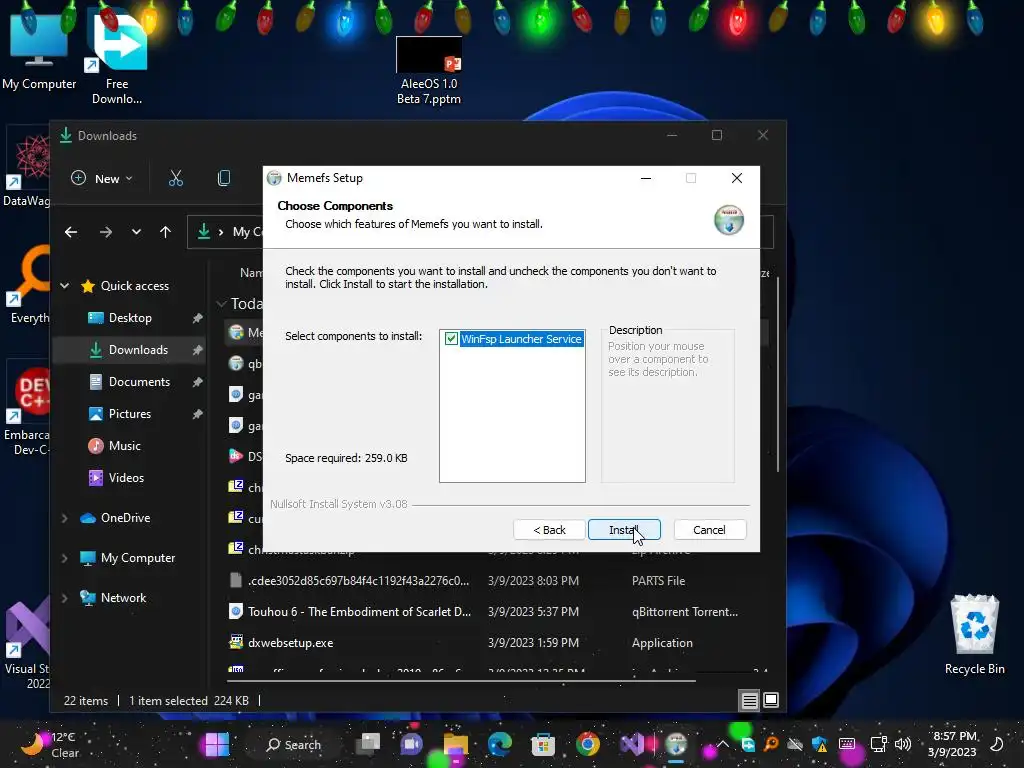Open Music in the Explorer sidebar
This screenshot has width=1024, height=768.
click(124, 446)
